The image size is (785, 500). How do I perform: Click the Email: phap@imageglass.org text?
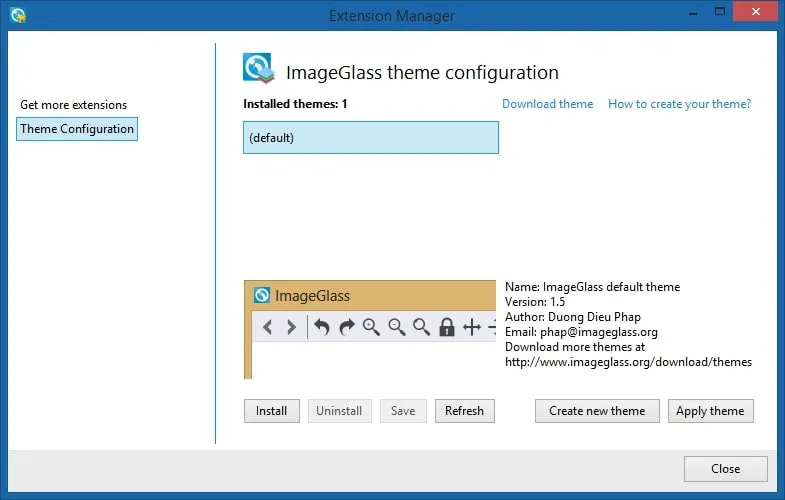[x=581, y=332]
